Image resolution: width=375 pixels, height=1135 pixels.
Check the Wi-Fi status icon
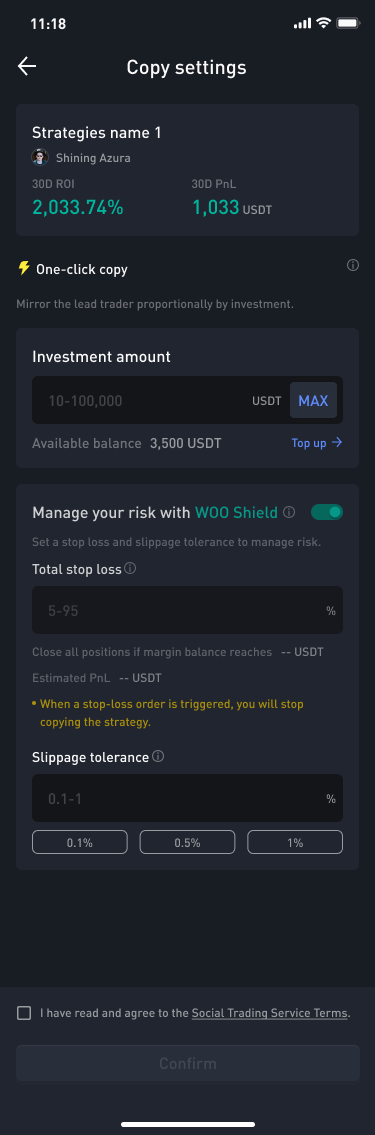323,23
